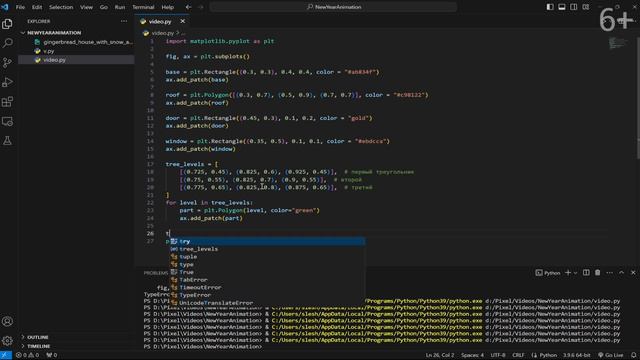Screen dimensions: 640x360
Task: Open the Run menu
Action: click(x=120, y=7)
